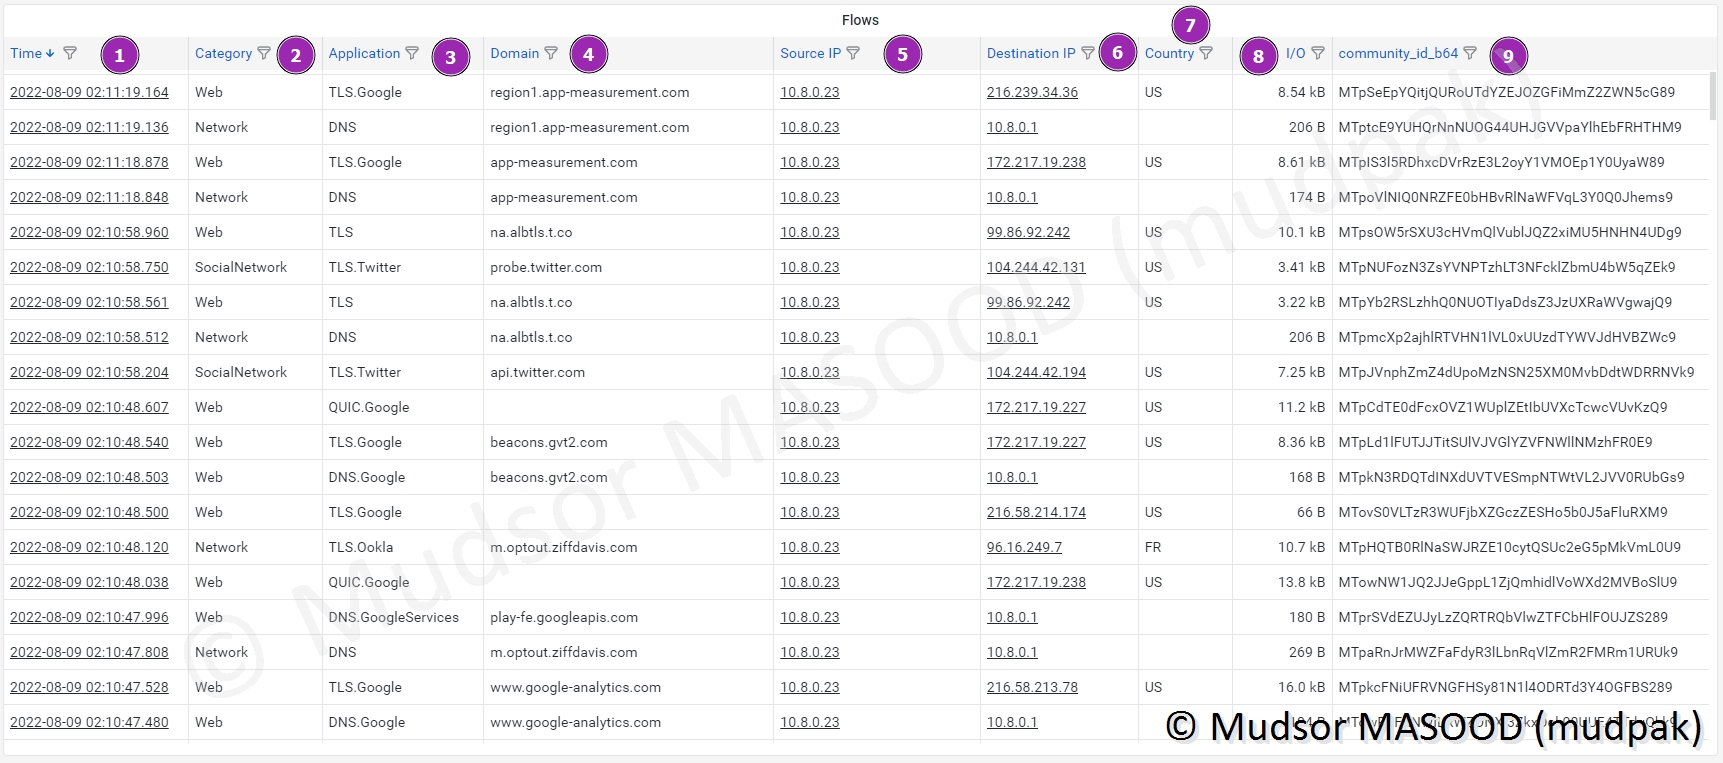Click destination IP link 216.239.34.36
Image resolution: width=1723 pixels, height=763 pixels.
click(1032, 92)
